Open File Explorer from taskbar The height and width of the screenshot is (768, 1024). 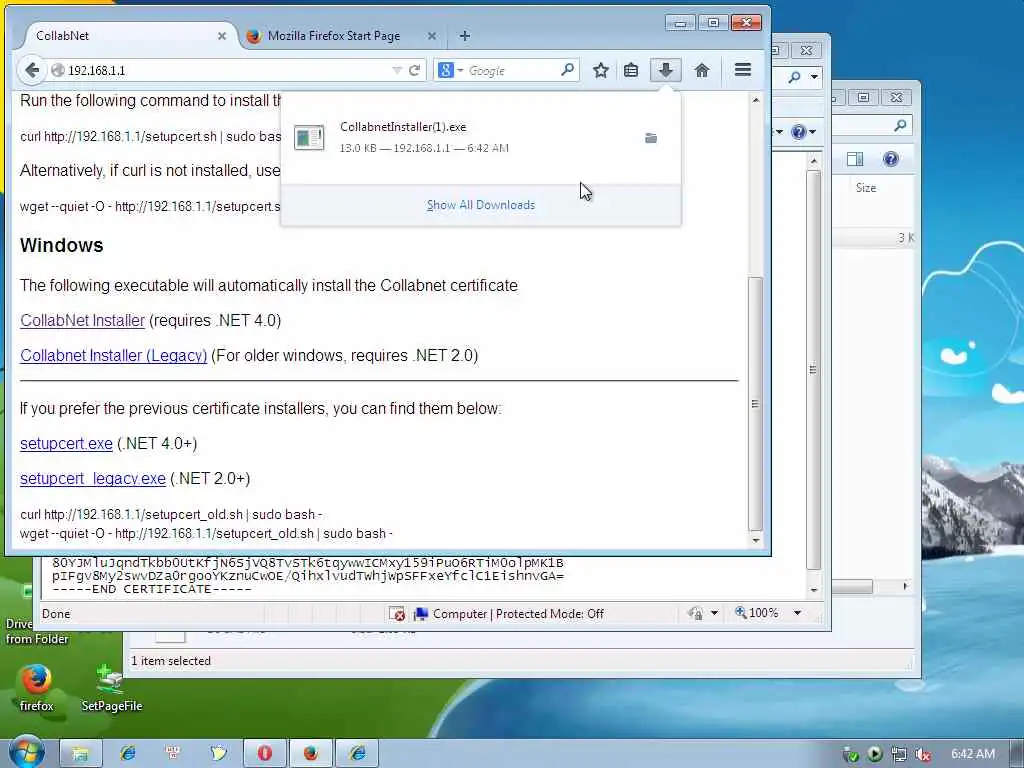[x=80, y=754]
